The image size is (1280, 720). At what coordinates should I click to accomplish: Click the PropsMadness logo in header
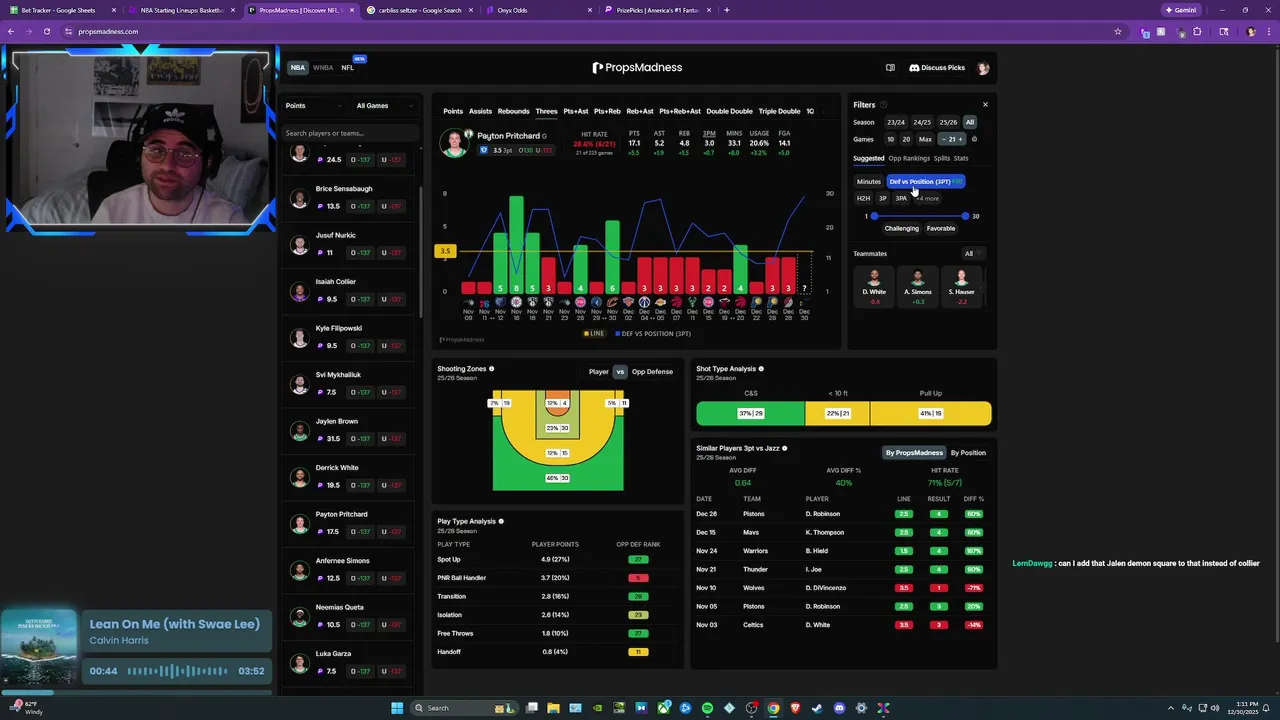point(637,68)
